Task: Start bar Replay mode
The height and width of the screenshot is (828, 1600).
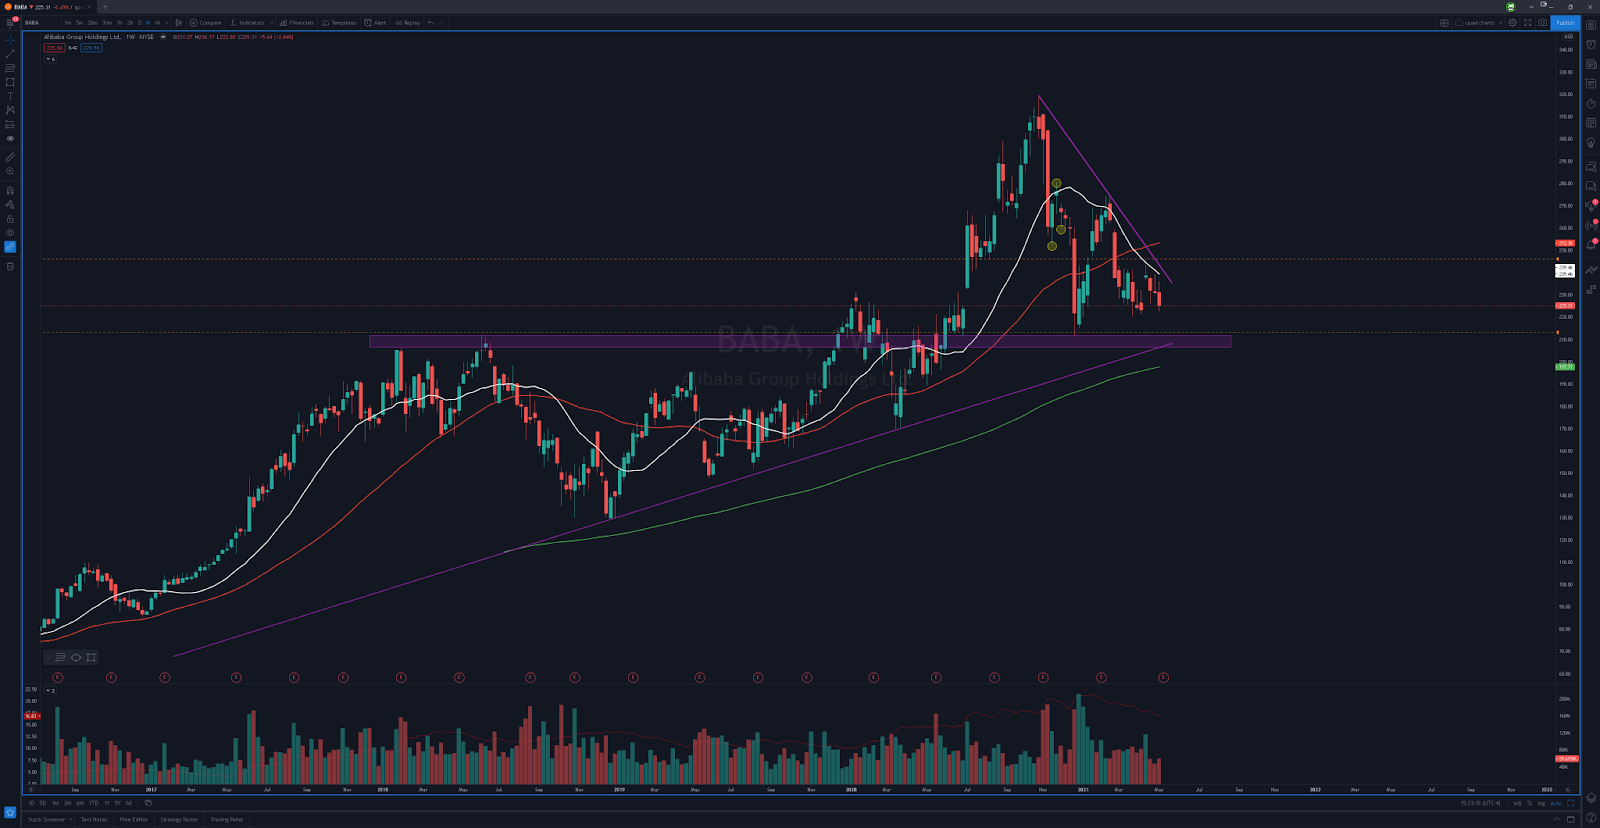Action: pyautogui.click(x=408, y=22)
